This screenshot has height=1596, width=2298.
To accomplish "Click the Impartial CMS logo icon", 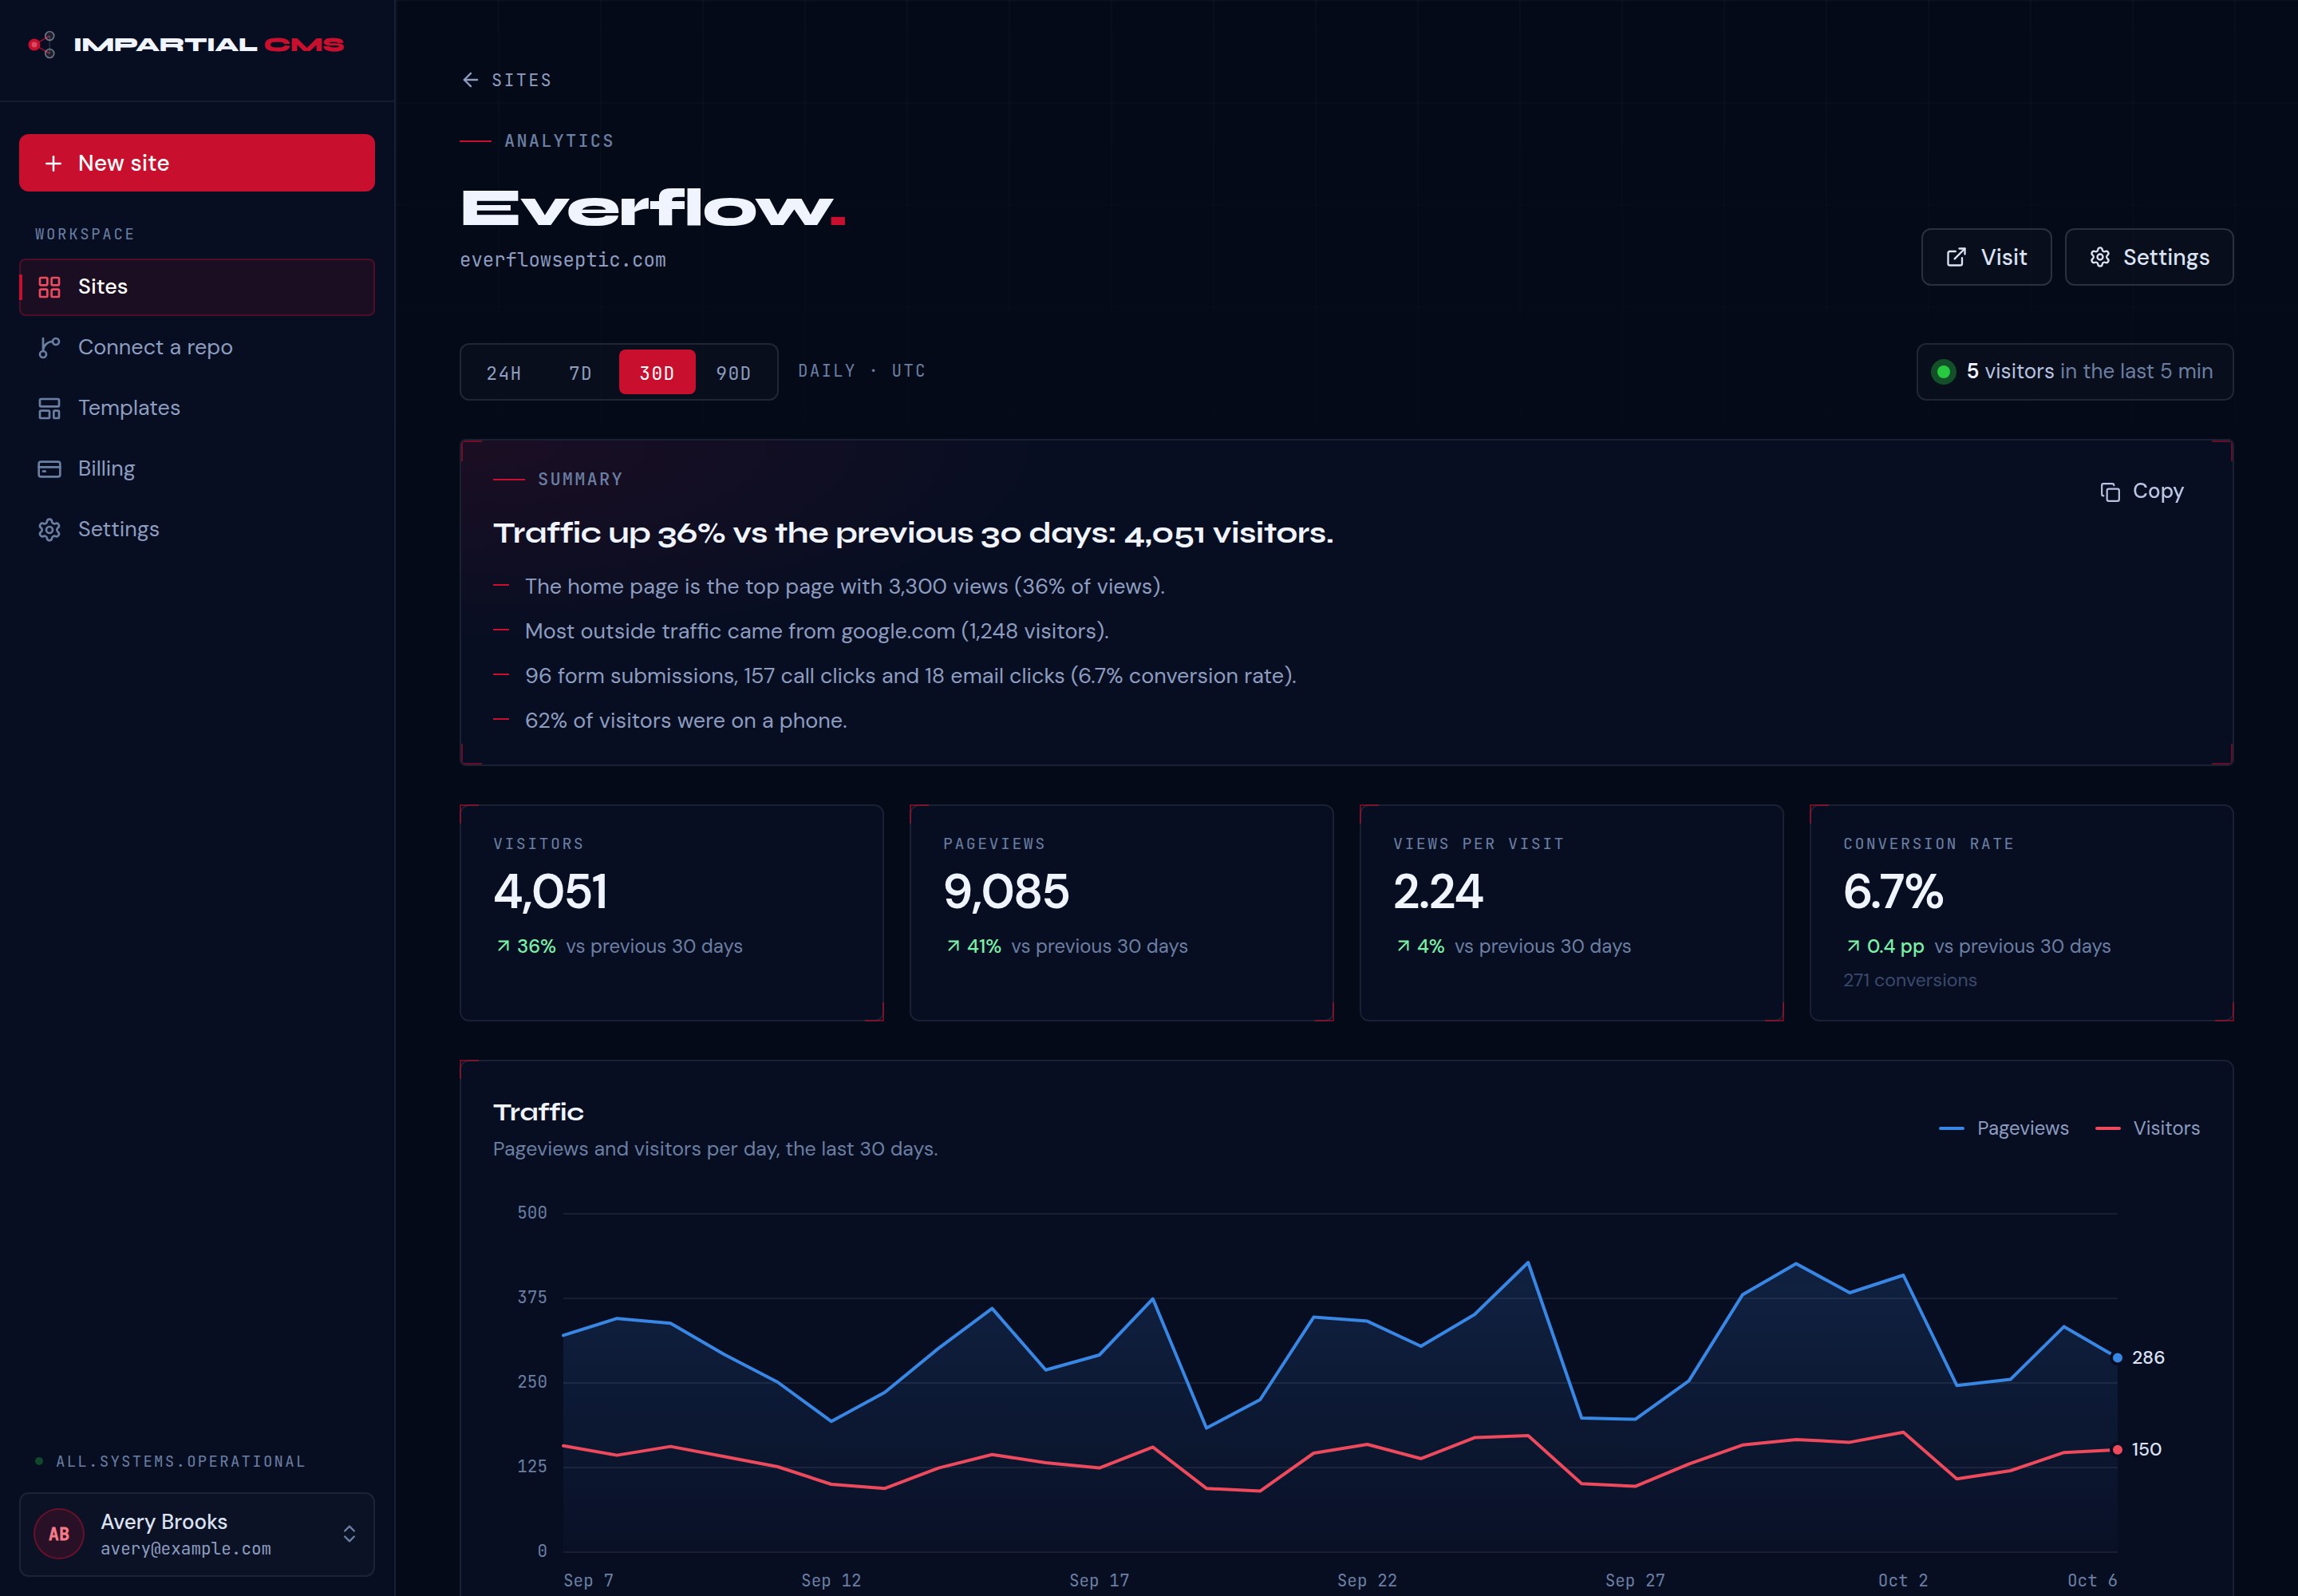I will pyautogui.click(x=43, y=44).
